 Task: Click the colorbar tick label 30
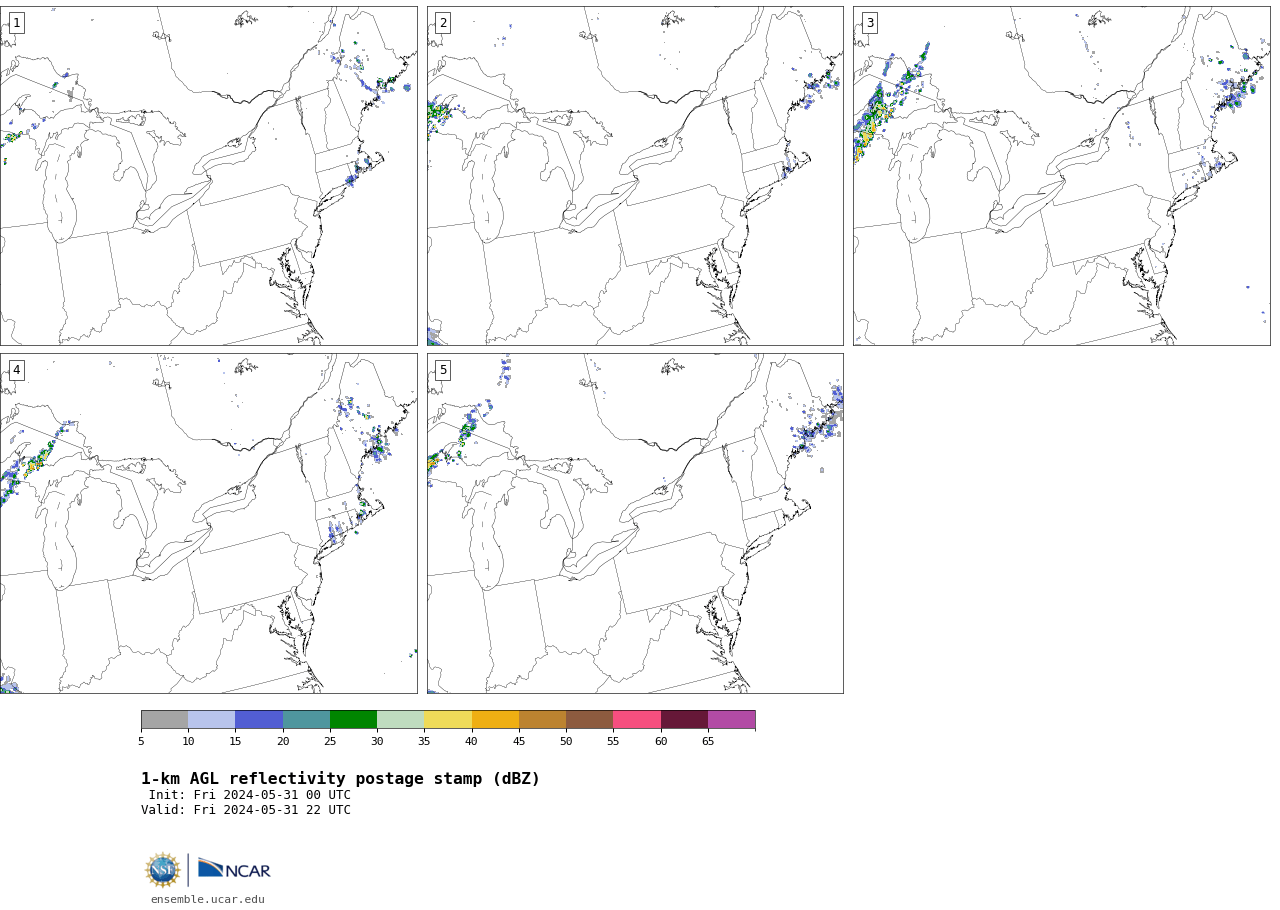pos(377,741)
